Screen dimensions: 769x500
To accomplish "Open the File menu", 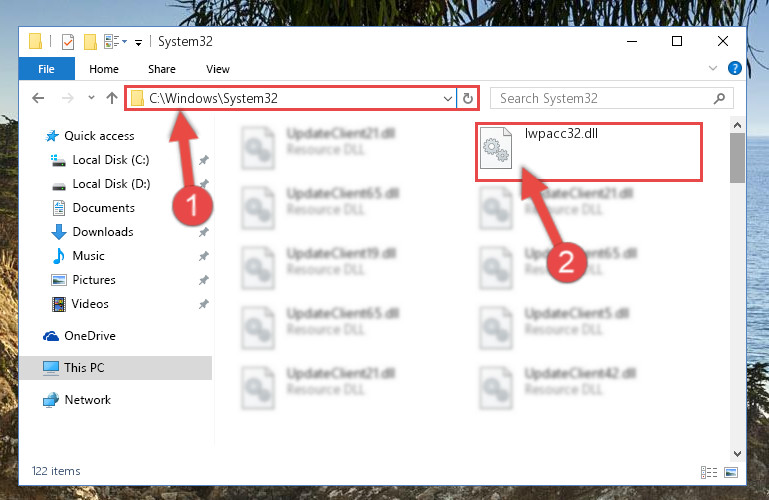I will [x=47, y=69].
